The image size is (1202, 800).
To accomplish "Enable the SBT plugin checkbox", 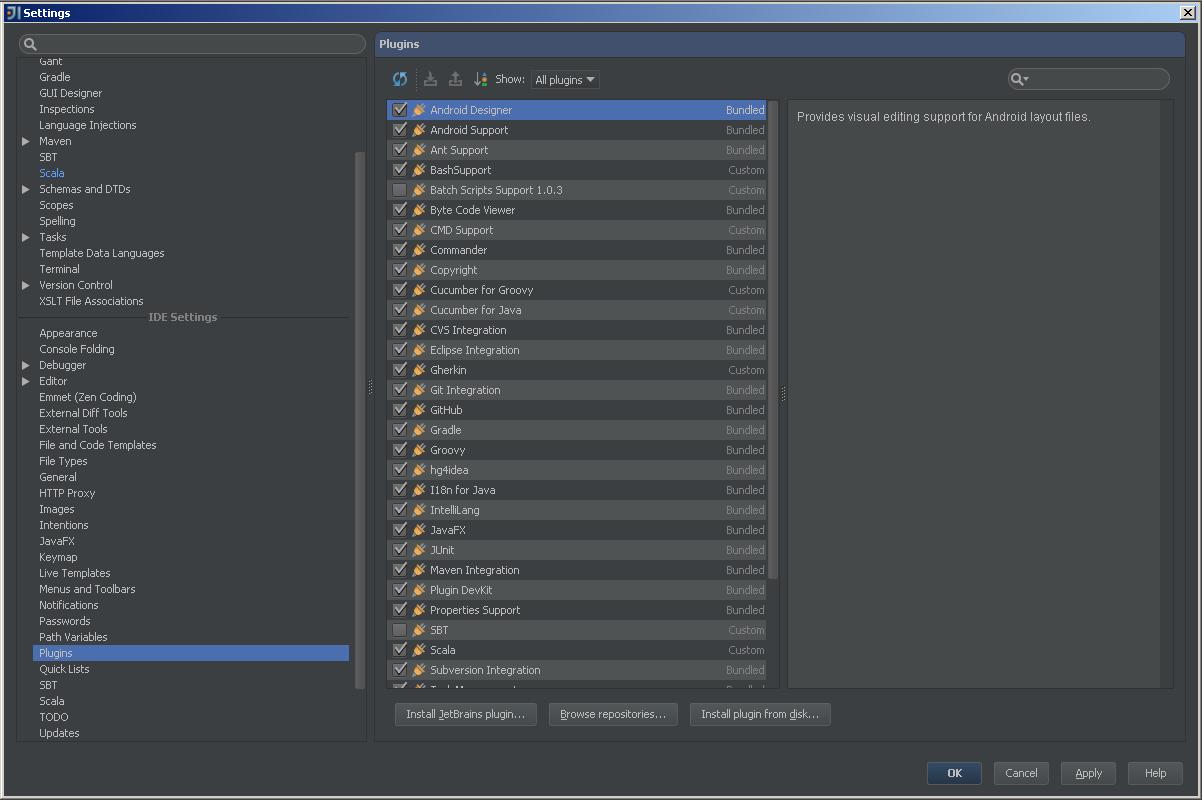I will point(400,630).
